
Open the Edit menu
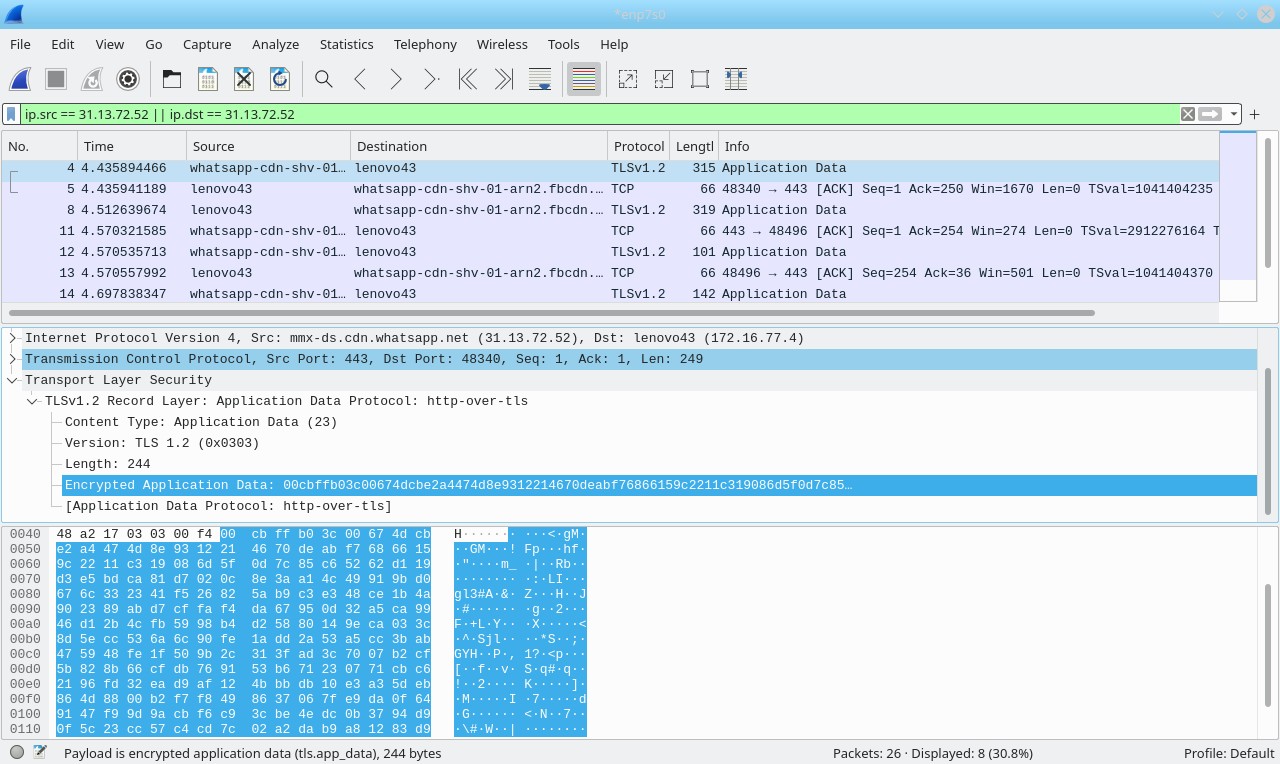(x=63, y=44)
